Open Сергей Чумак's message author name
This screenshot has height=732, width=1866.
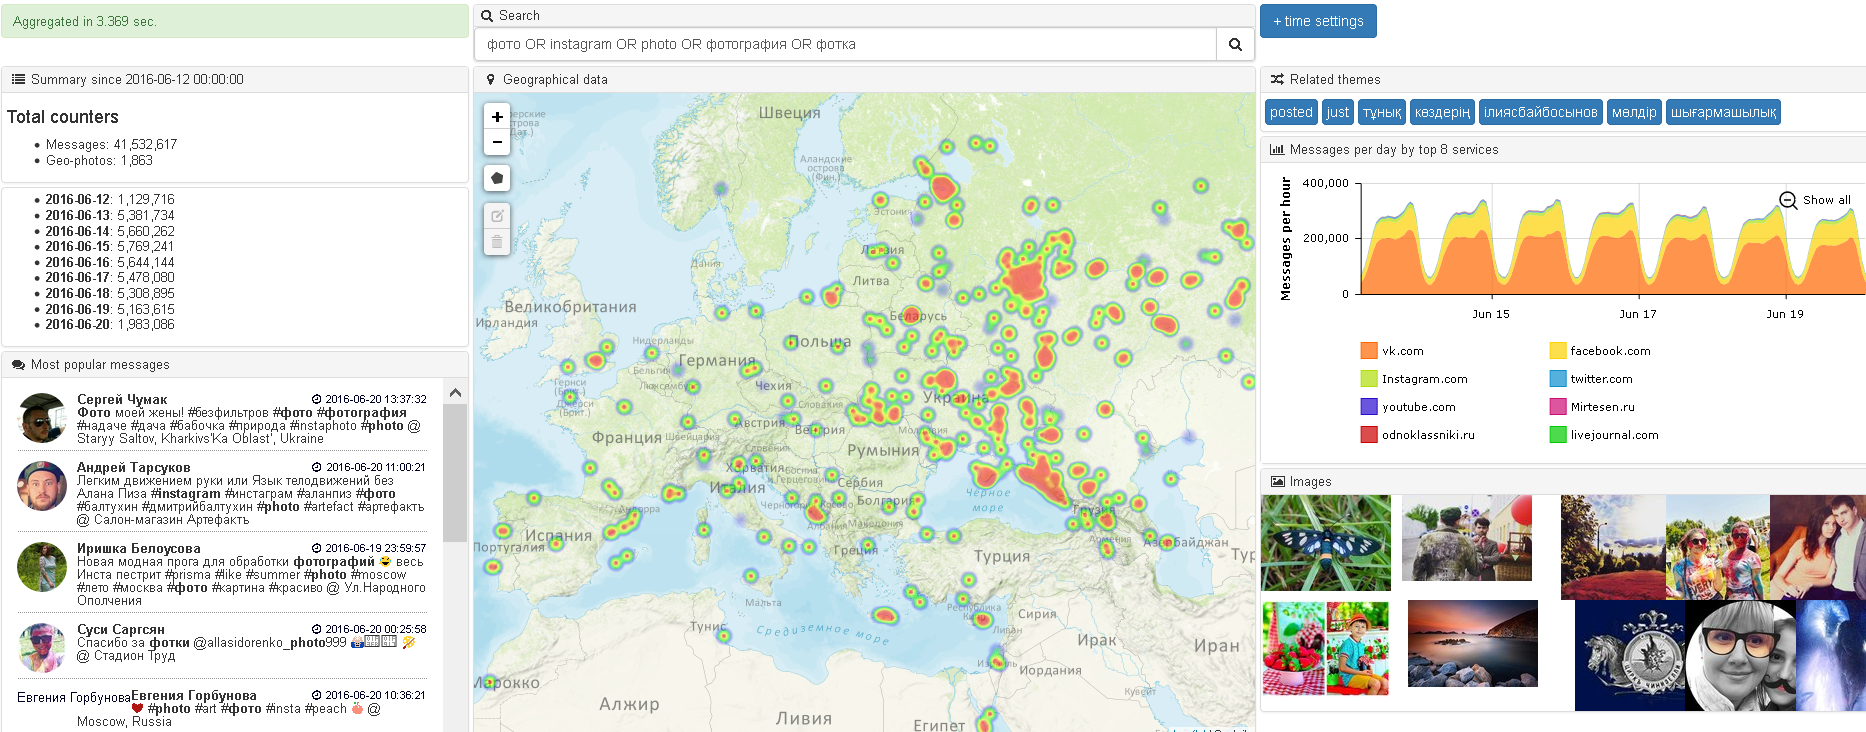tap(122, 399)
